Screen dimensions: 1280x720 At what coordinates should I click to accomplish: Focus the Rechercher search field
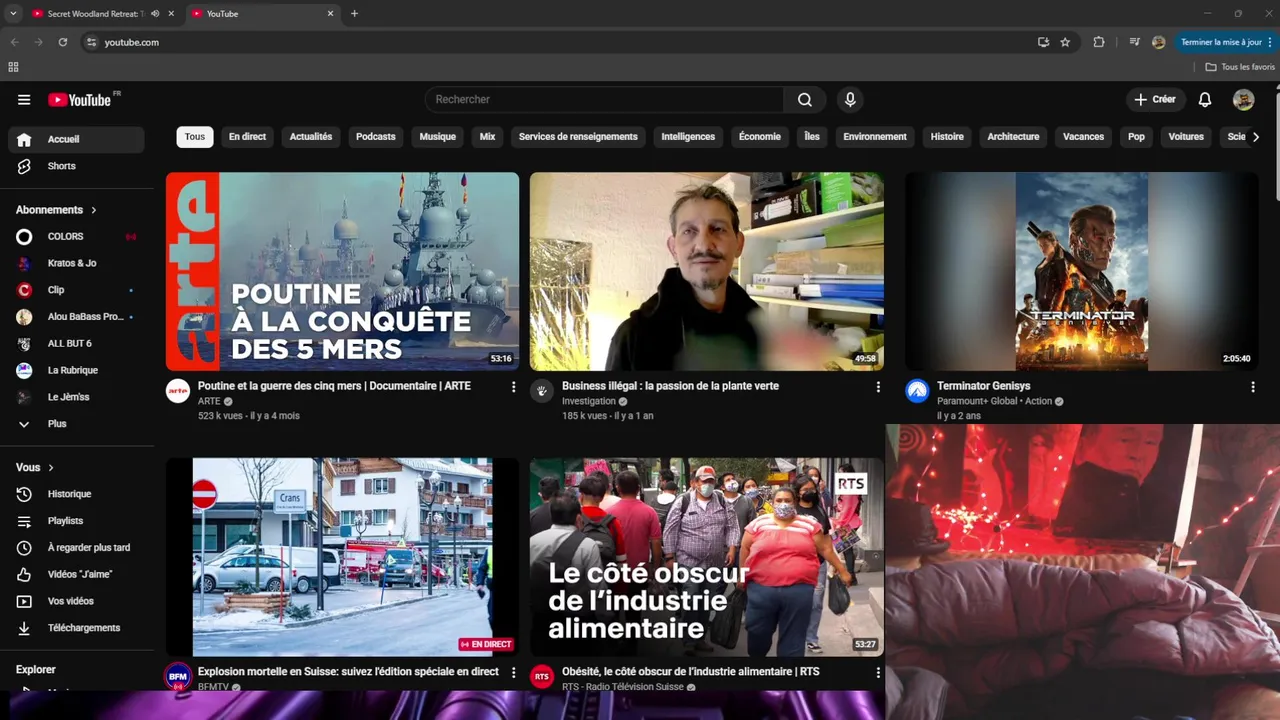point(605,99)
